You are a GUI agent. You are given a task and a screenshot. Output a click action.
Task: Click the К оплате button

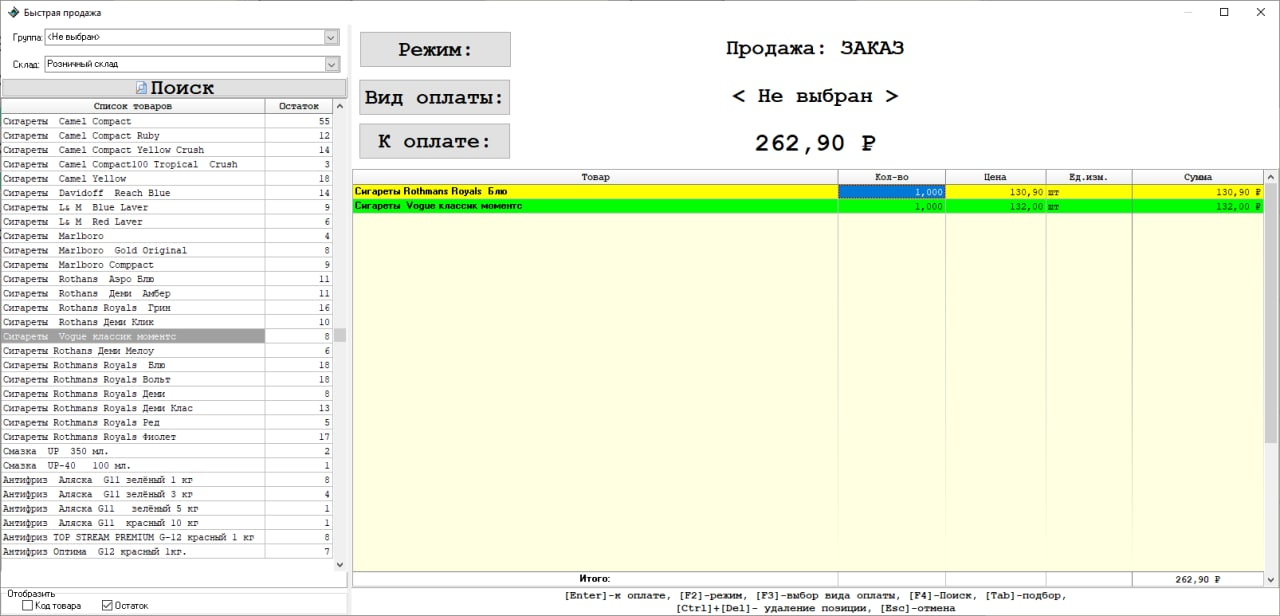point(435,141)
